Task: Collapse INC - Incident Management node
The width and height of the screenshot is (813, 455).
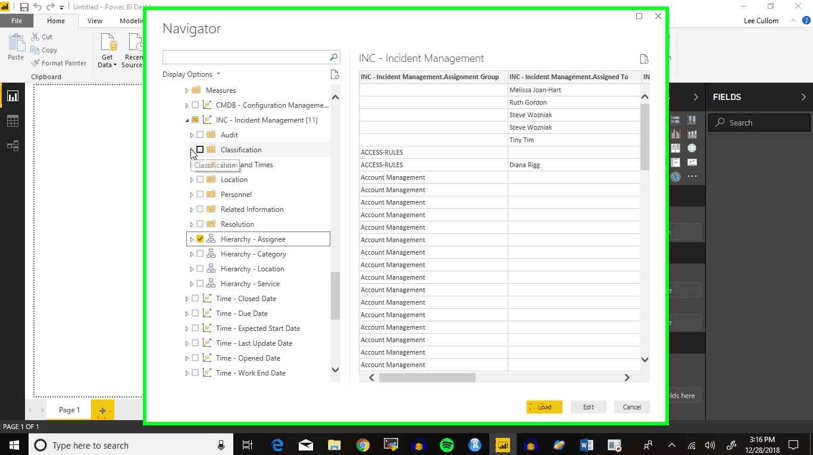Action: (x=187, y=120)
